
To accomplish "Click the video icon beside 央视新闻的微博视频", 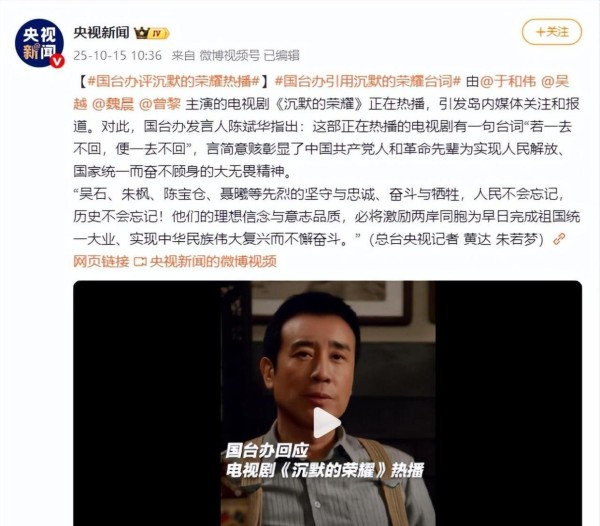I will pyautogui.click(x=140, y=262).
